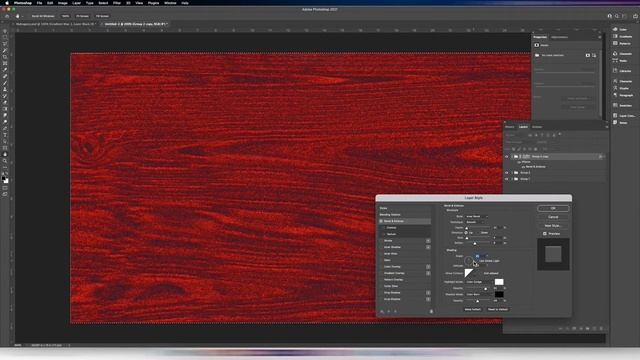The width and height of the screenshot is (640, 360).
Task: Open the Gloss Contour picker arrow
Action: [x=476, y=273]
